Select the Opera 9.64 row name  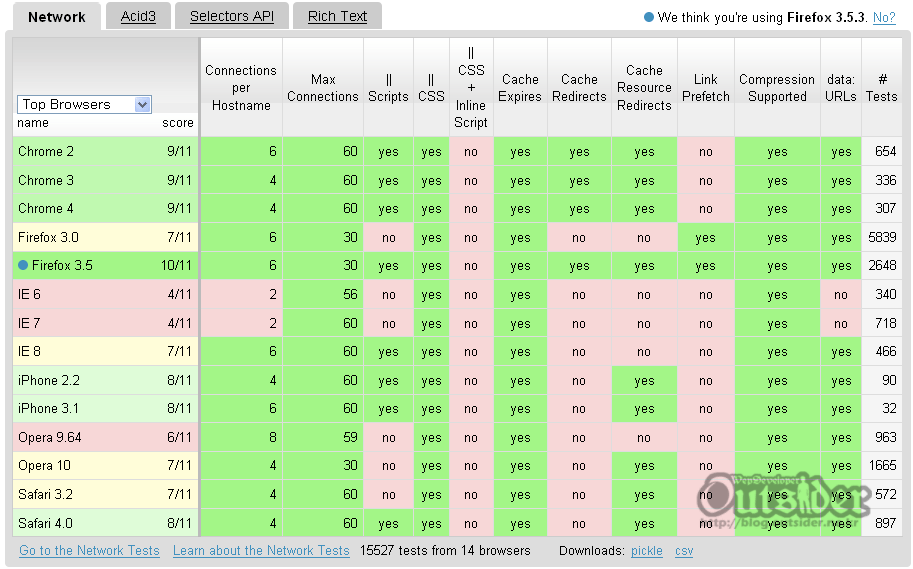point(49,437)
